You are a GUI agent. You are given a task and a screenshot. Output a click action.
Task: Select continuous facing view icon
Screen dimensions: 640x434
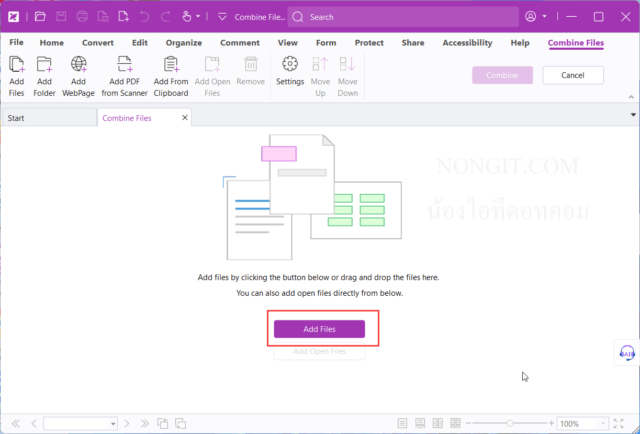455,423
